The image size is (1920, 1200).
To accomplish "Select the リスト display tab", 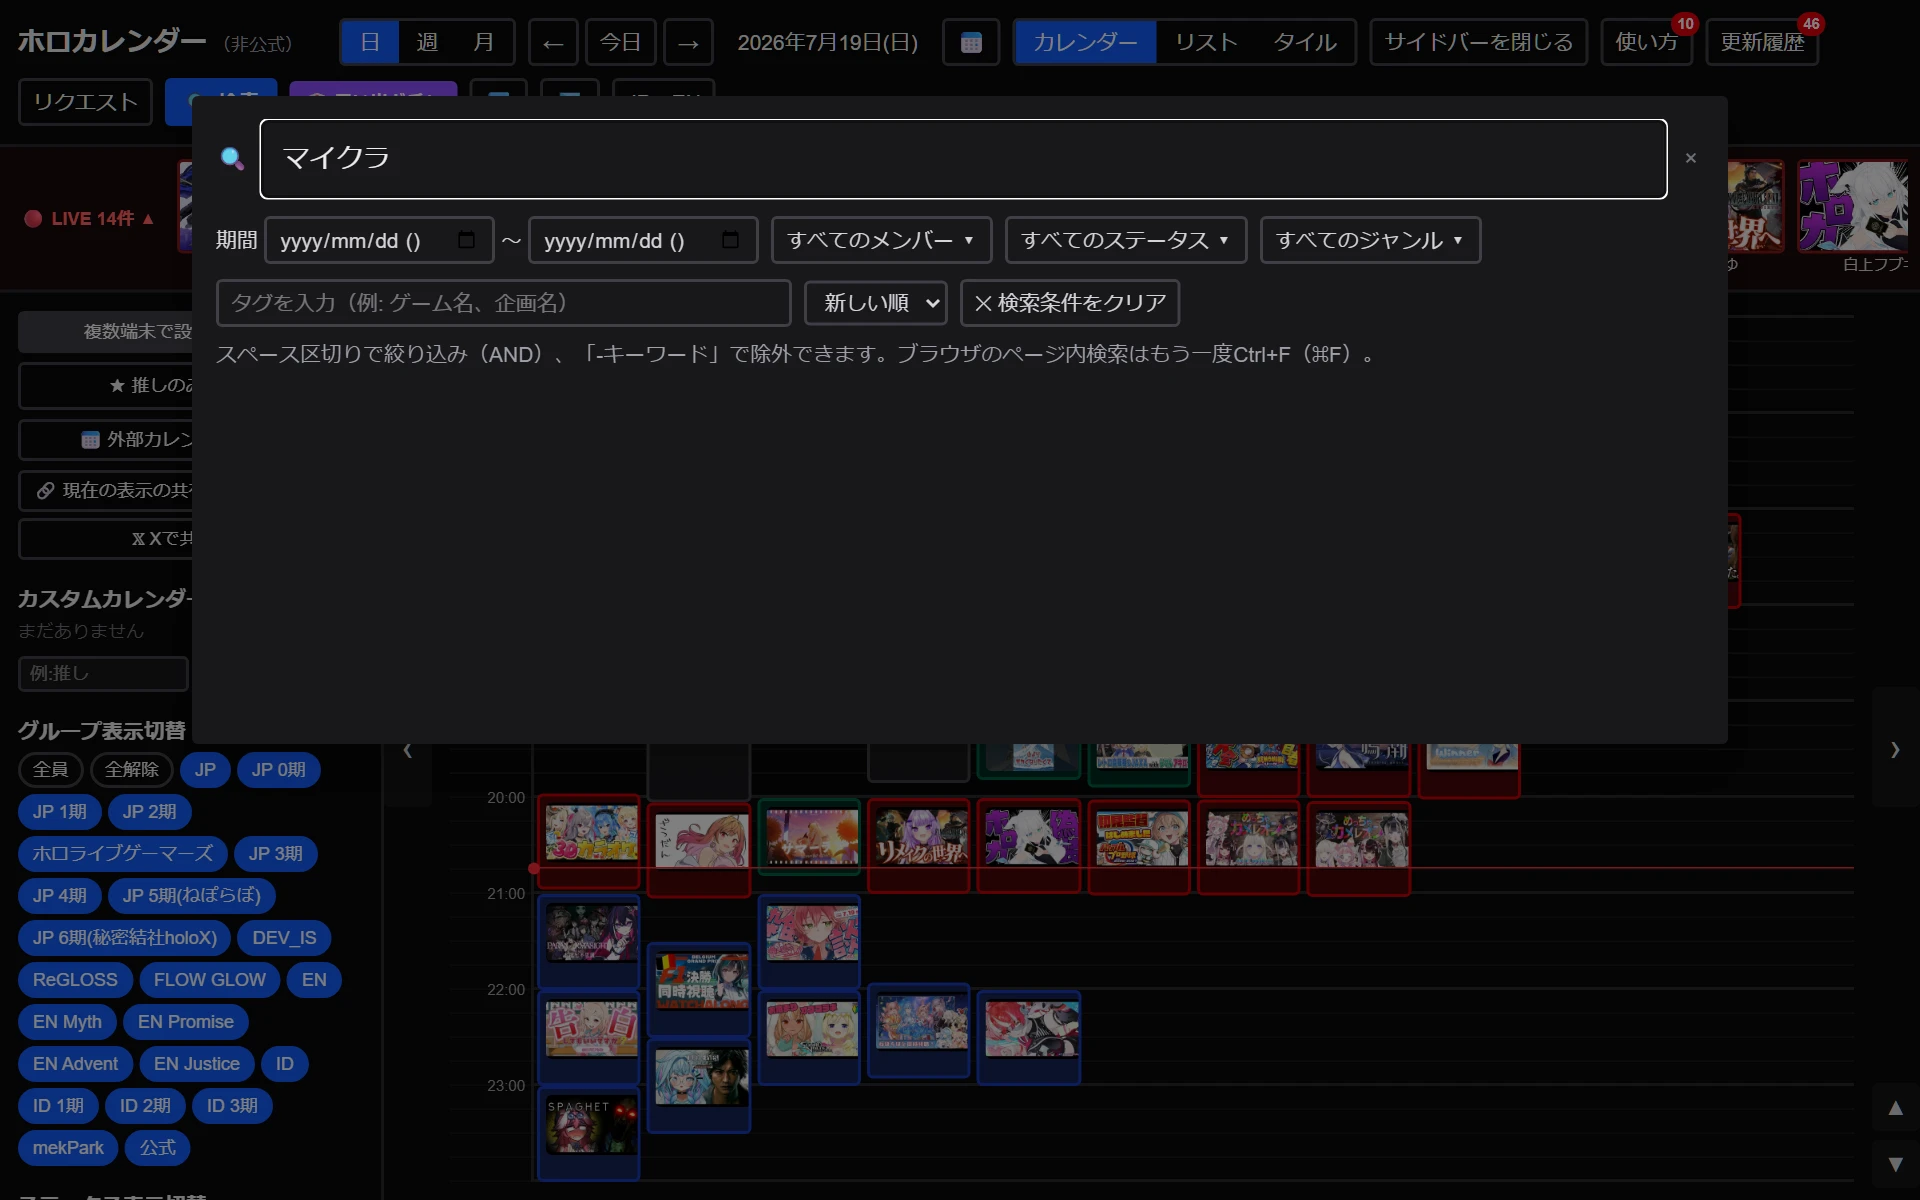I will (x=1206, y=42).
